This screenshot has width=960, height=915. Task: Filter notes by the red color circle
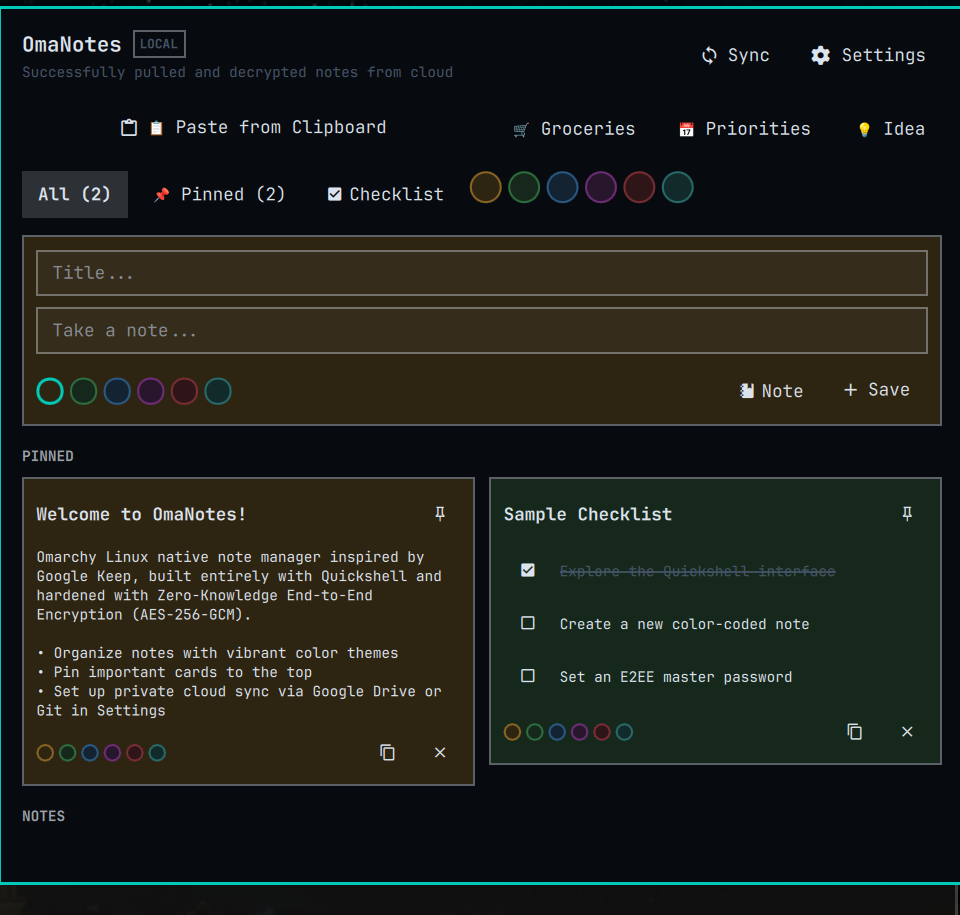pyautogui.click(x=639, y=187)
